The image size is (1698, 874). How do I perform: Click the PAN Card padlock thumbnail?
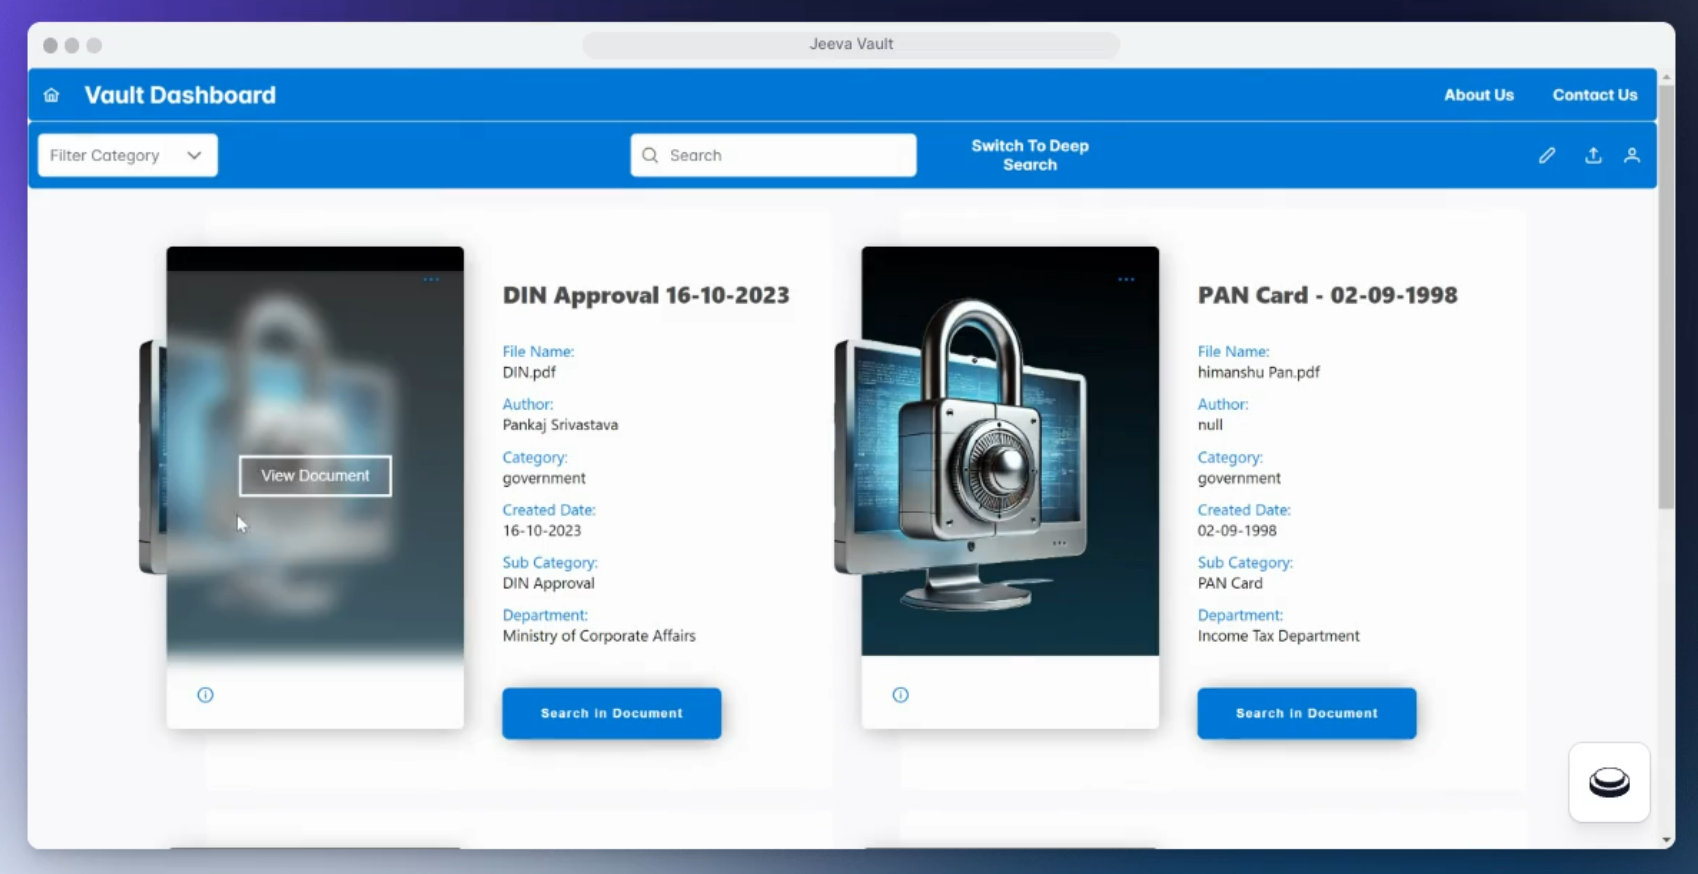pos(1010,451)
